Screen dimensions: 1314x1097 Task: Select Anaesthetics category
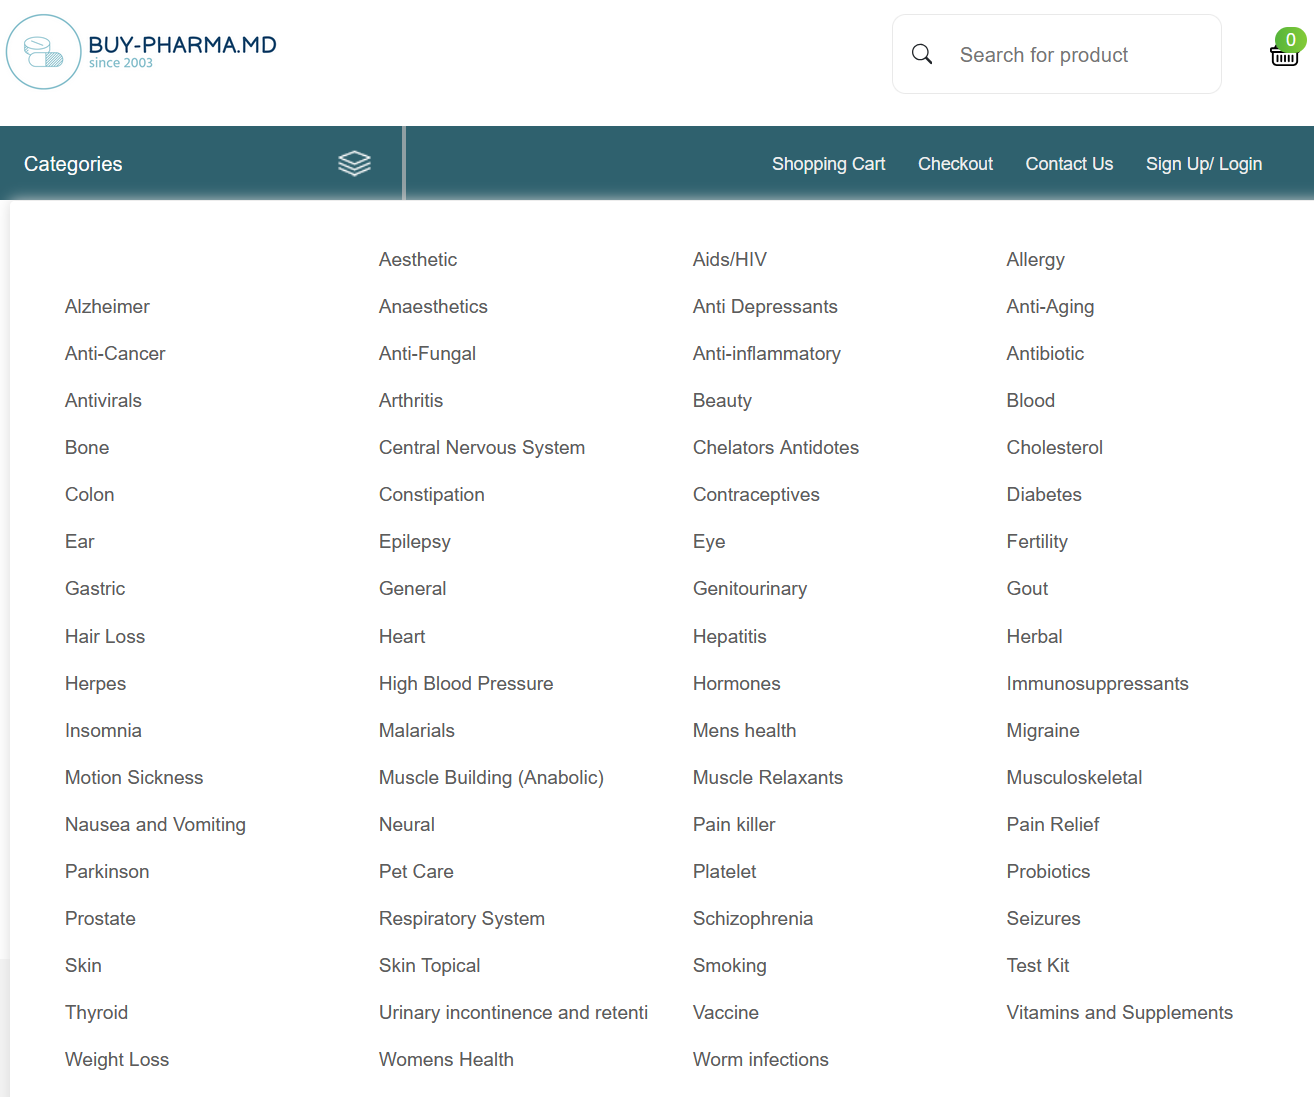[x=433, y=307]
